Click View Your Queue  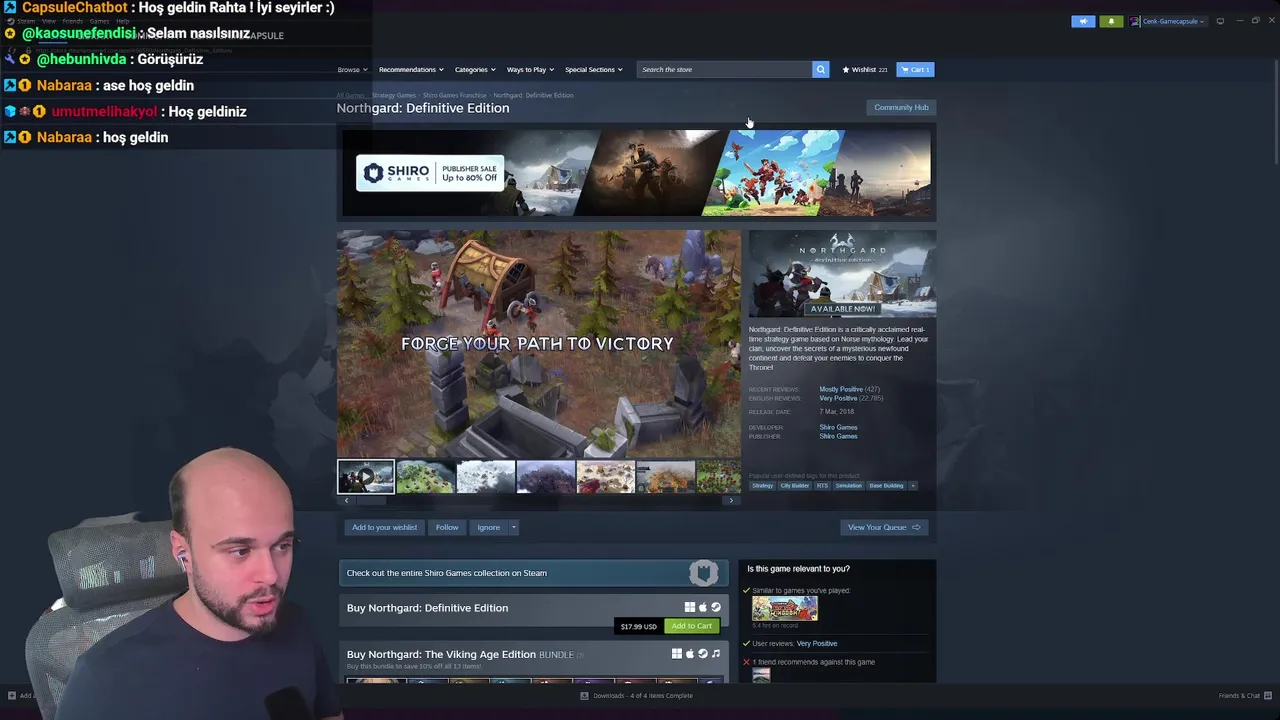point(884,527)
